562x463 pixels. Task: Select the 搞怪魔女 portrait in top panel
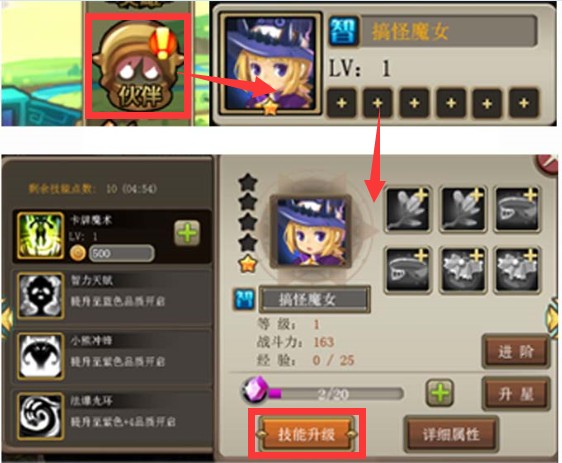pos(270,64)
